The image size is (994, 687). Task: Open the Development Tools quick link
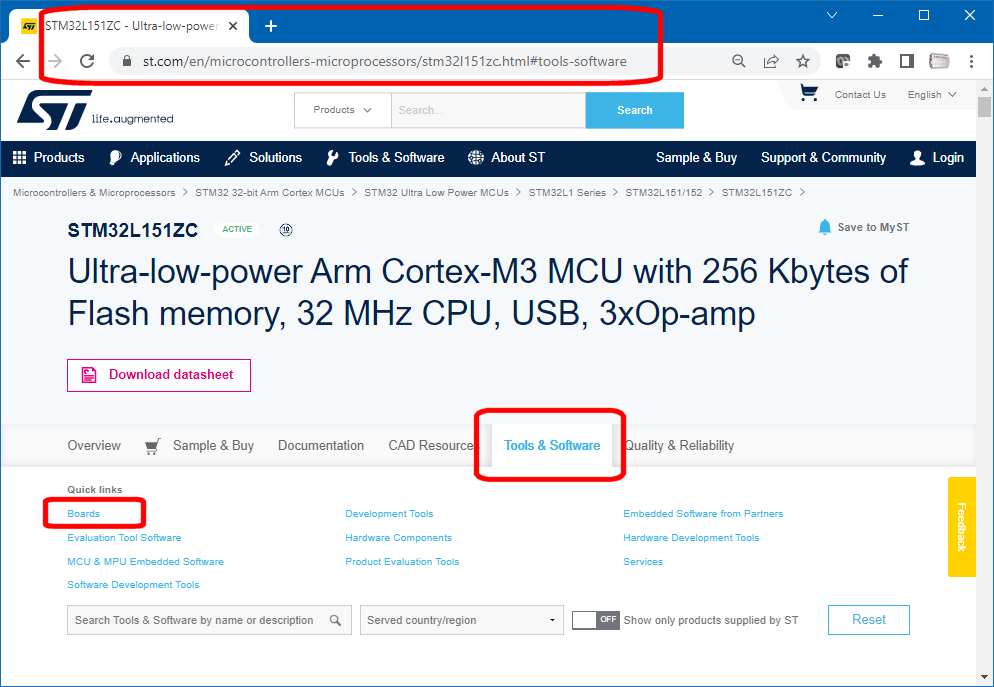[389, 513]
